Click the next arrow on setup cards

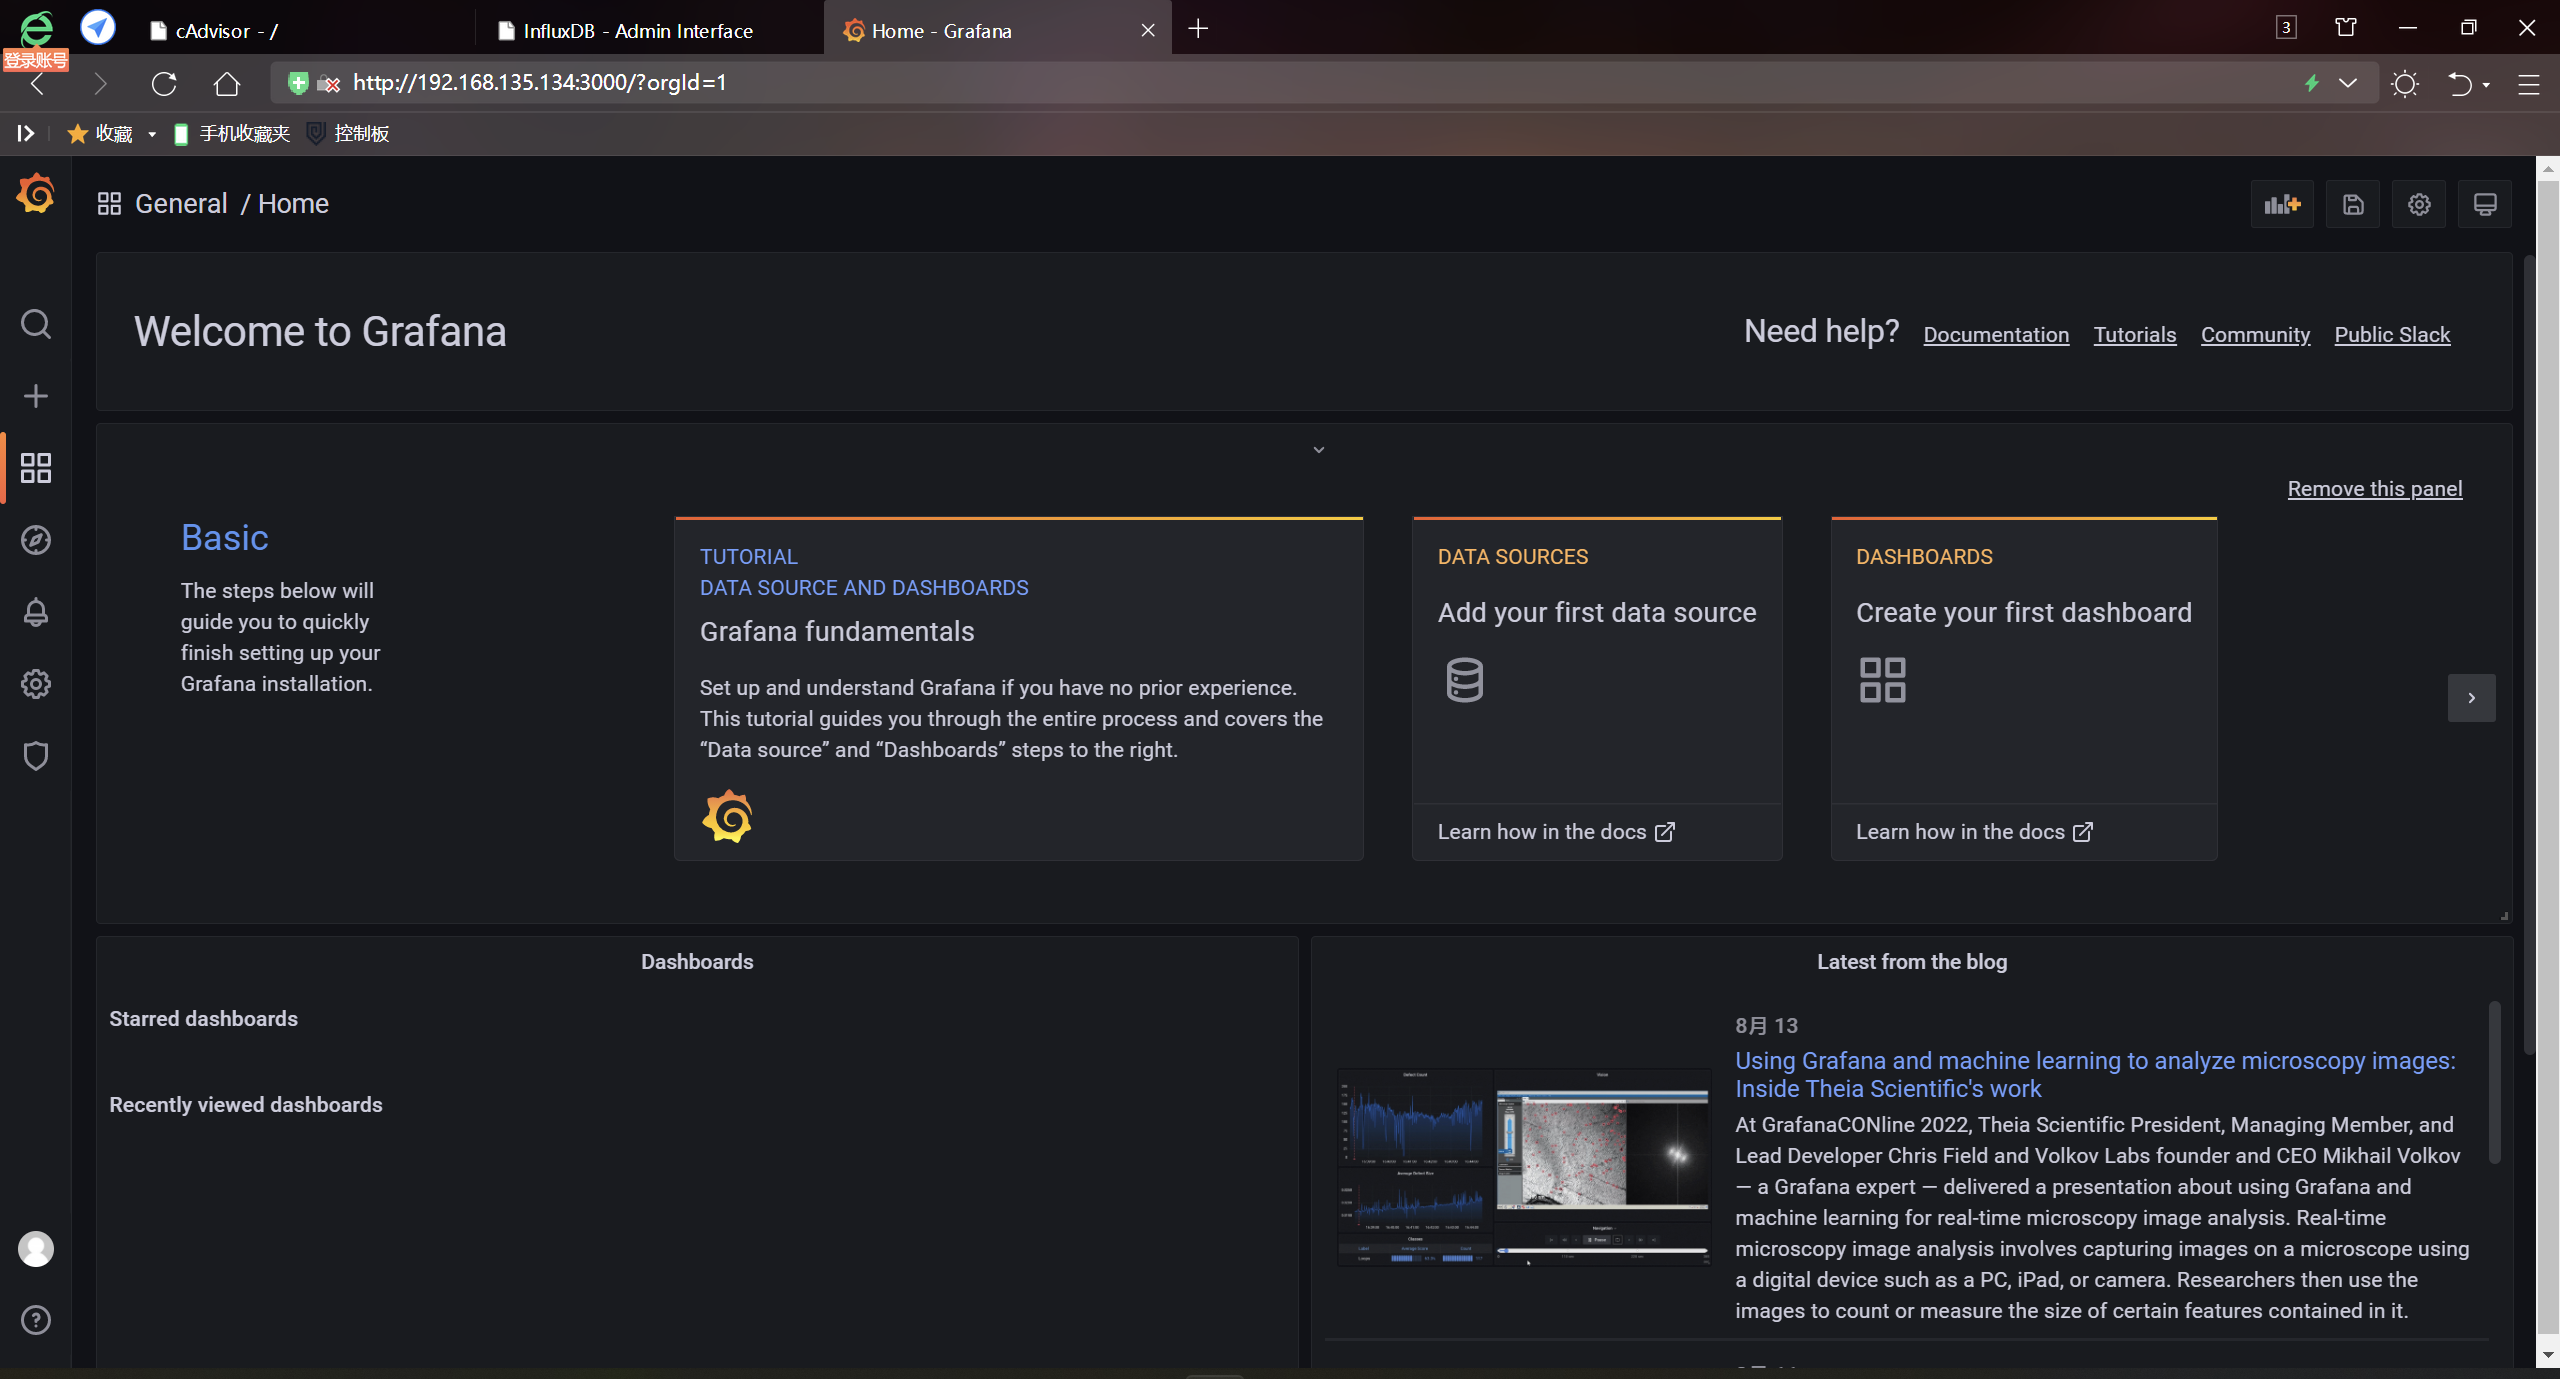[2472, 698]
